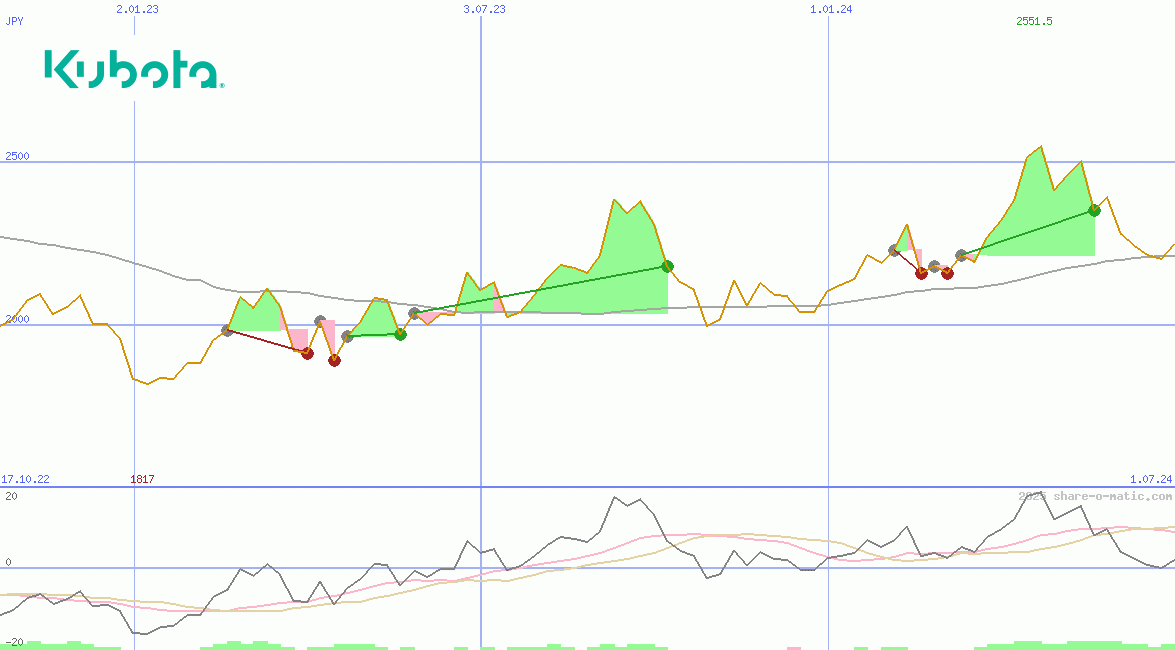Screen dimensions: 1175x650
Task: Click the 1817 low price label
Action: point(142,480)
